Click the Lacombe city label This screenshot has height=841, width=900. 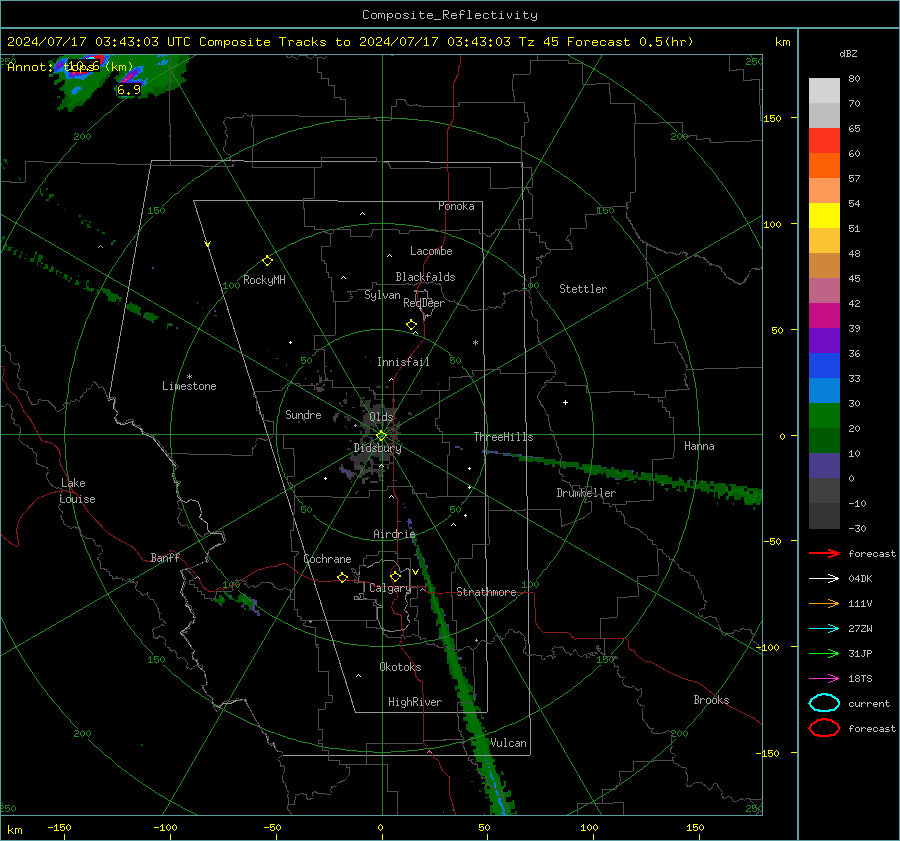coord(431,251)
